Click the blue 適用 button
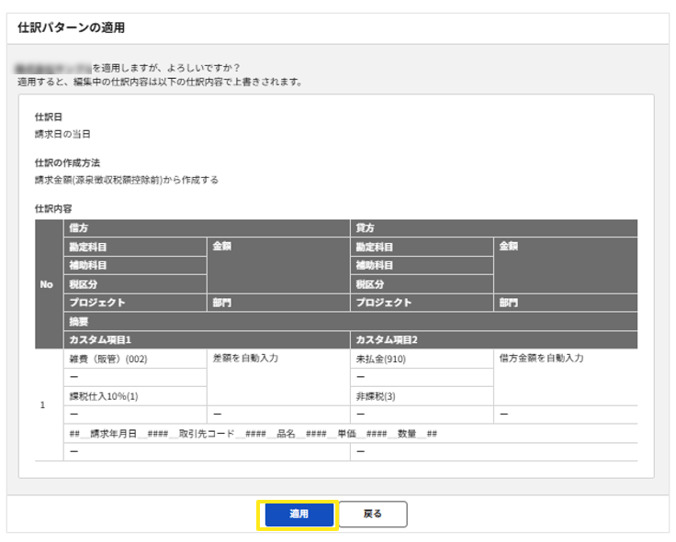 (299, 514)
